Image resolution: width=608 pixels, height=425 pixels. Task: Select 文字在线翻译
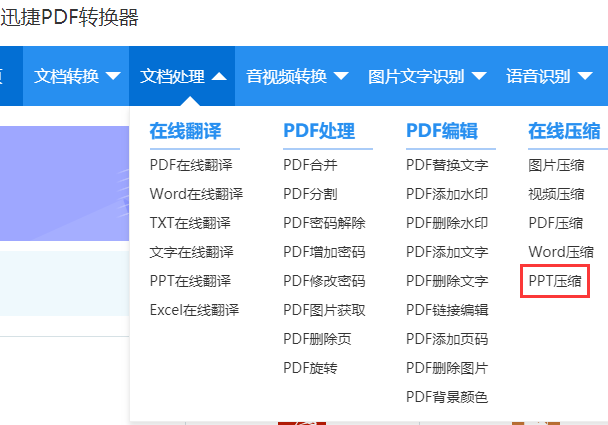[192, 252]
